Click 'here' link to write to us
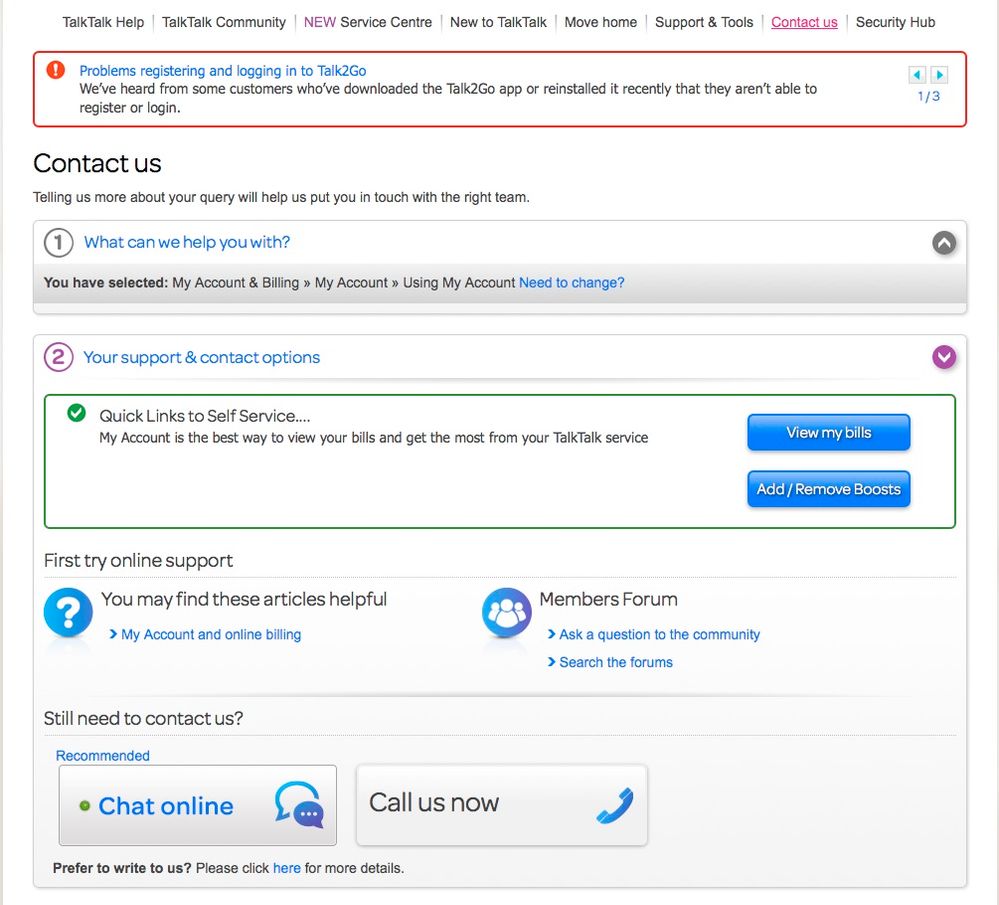999x905 pixels. (x=287, y=868)
